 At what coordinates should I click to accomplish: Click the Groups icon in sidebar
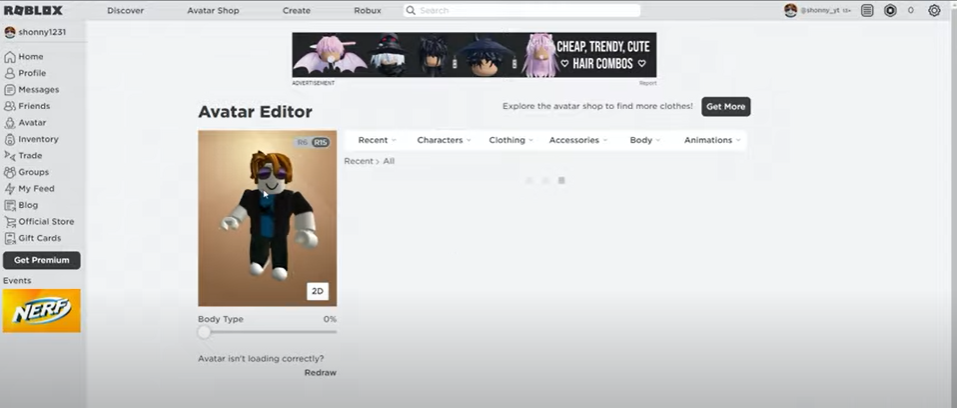coord(10,172)
